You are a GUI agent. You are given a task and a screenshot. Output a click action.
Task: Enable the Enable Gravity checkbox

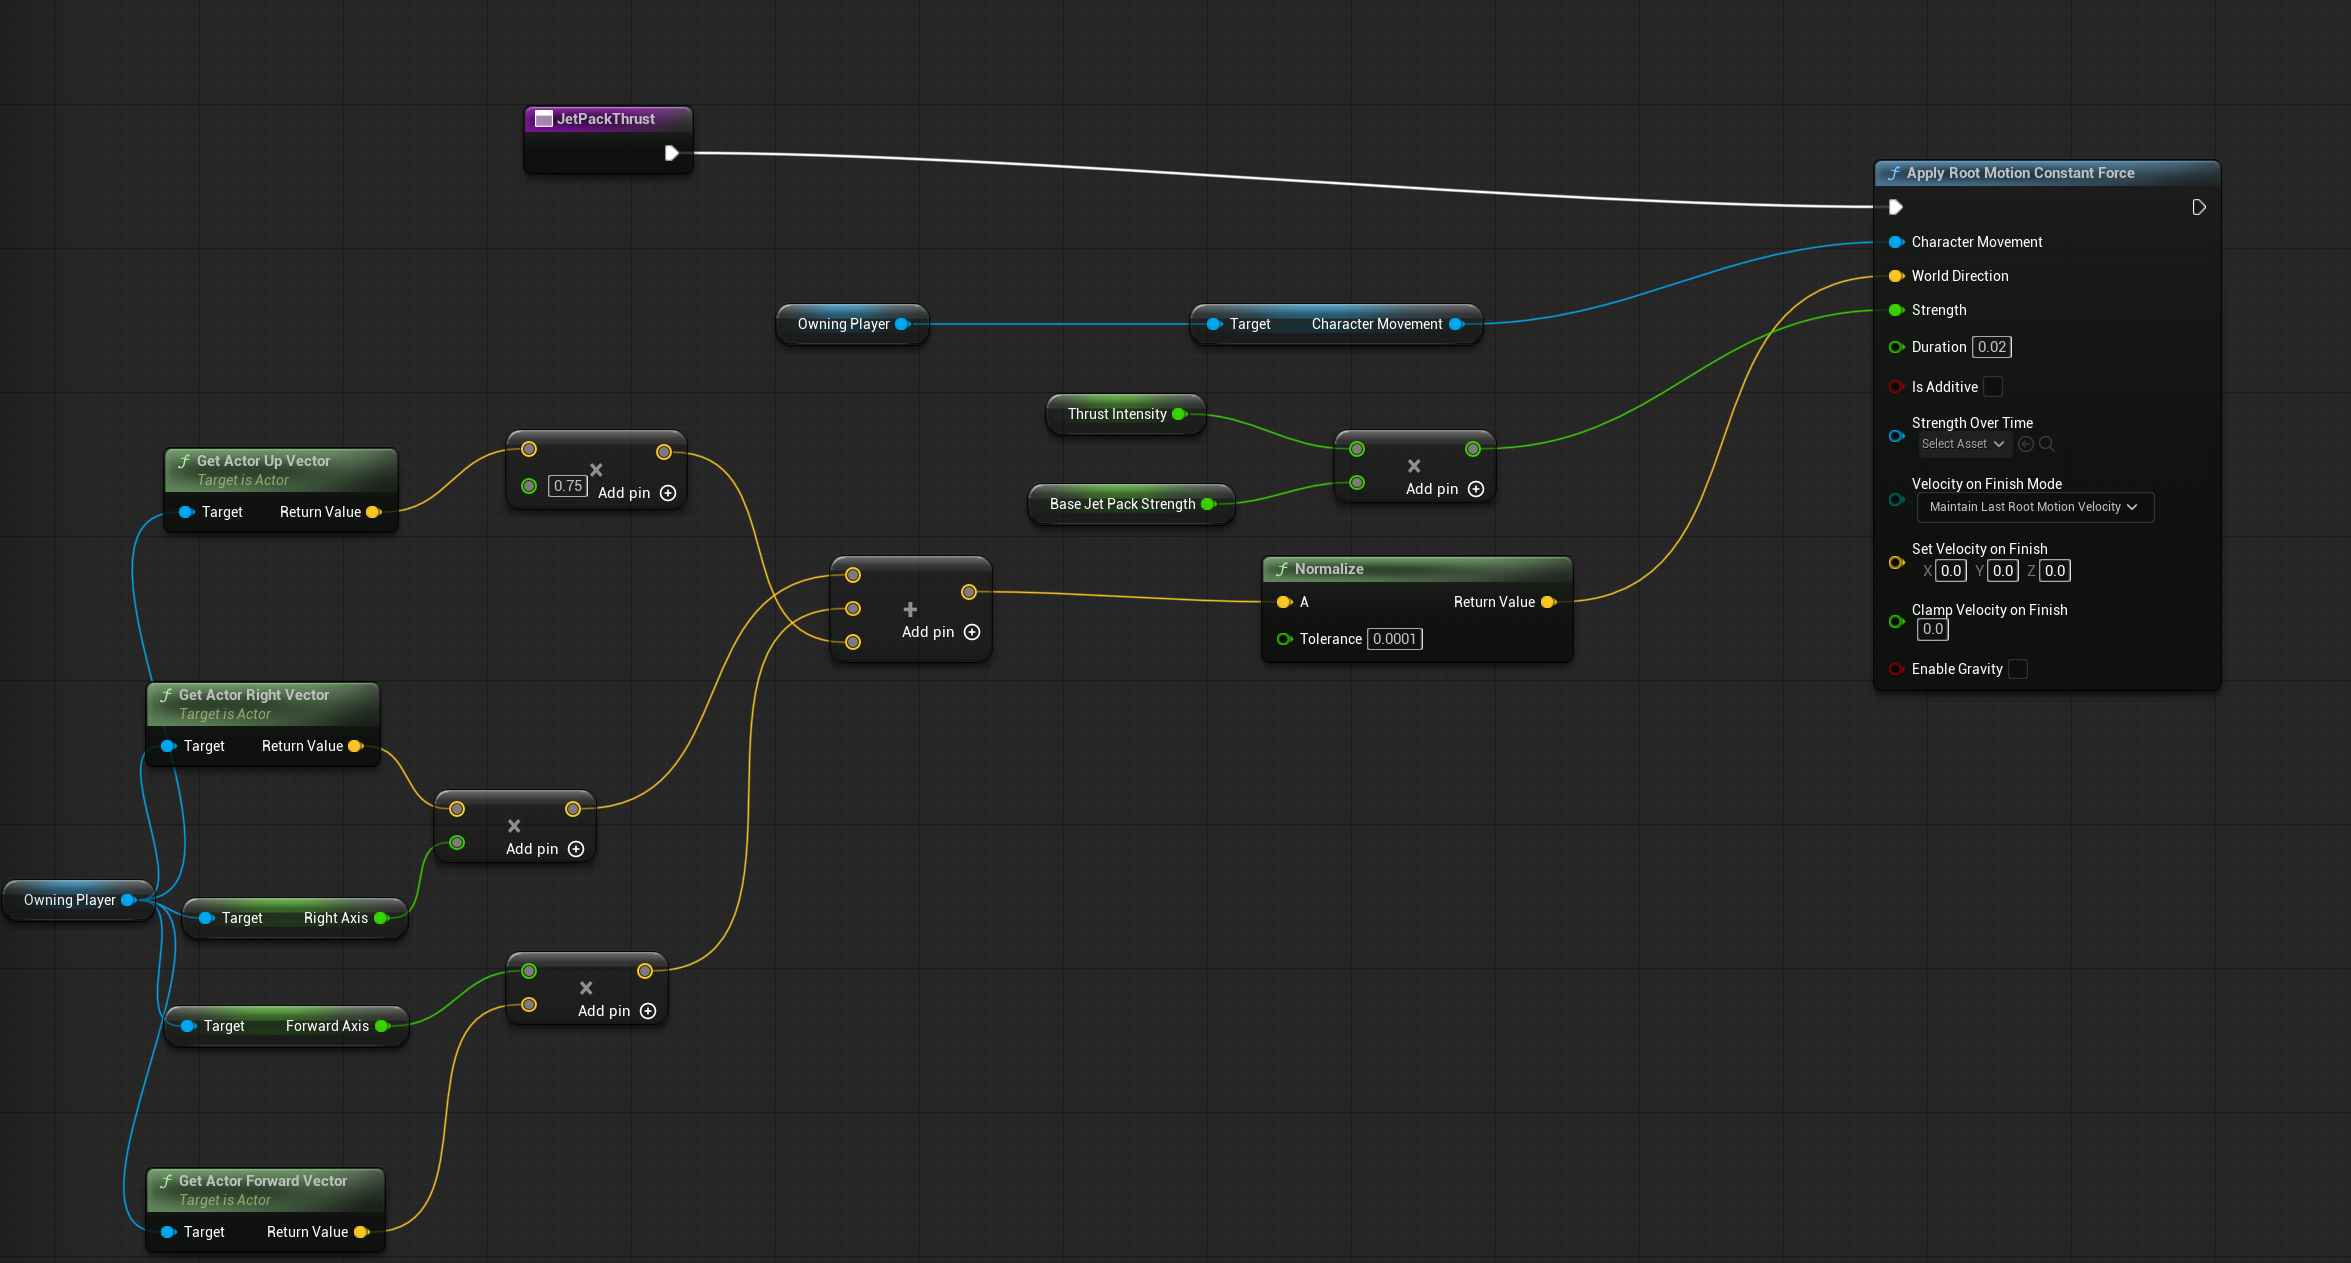(x=2018, y=669)
